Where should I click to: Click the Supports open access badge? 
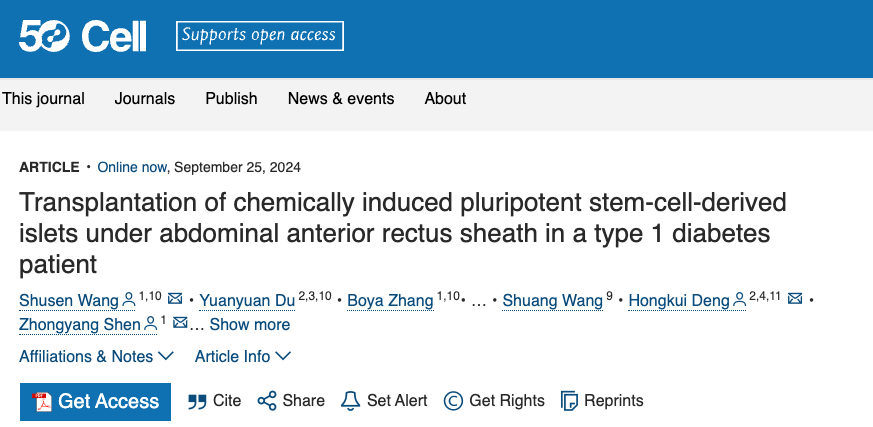[259, 37]
